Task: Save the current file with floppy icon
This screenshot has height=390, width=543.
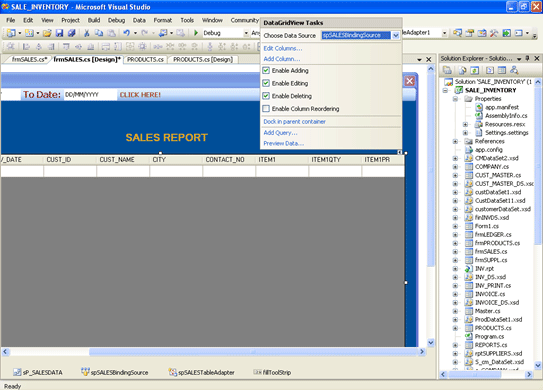Action: (59, 33)
